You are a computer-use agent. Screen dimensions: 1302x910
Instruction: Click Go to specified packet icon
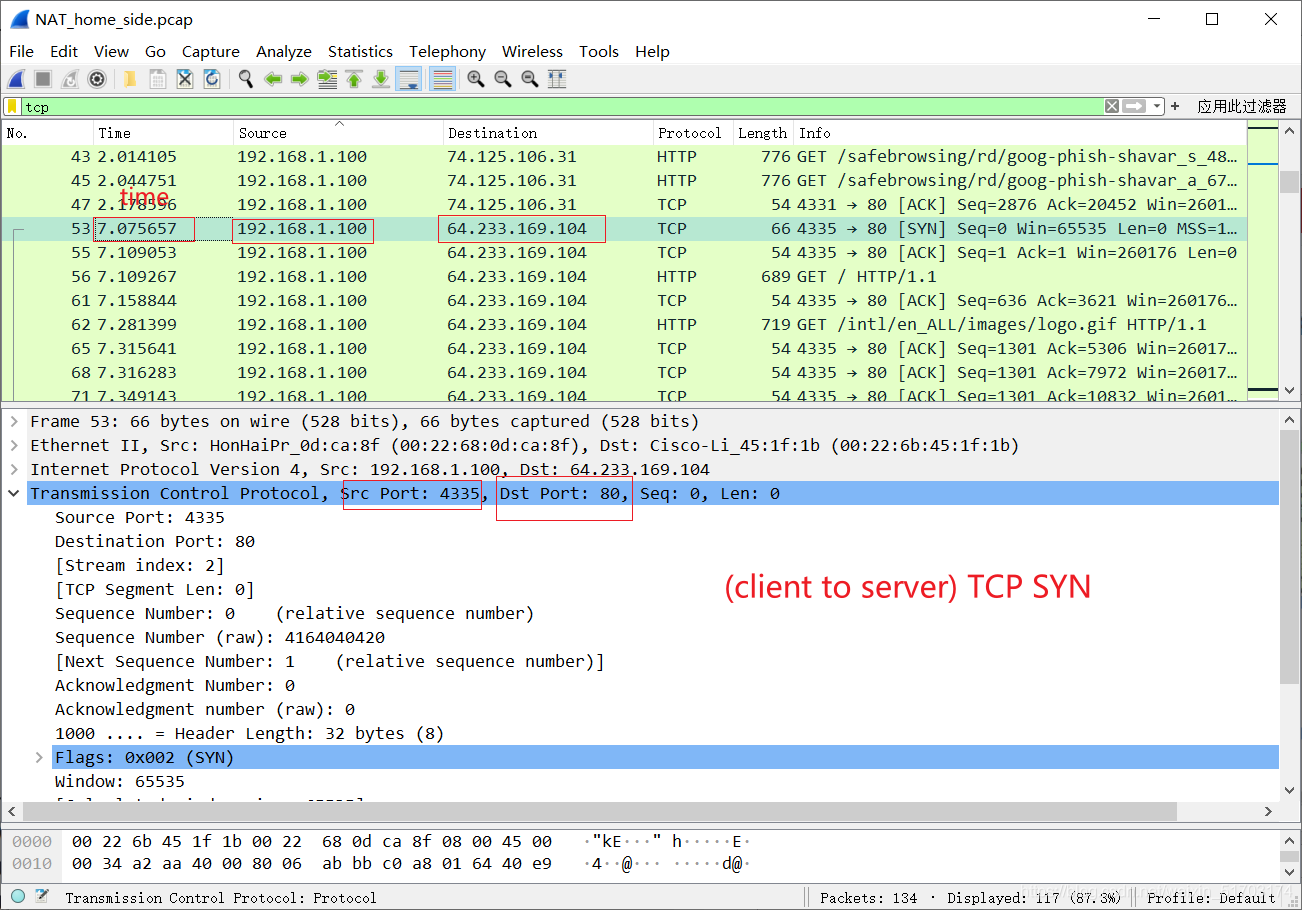tap(327, 79)
